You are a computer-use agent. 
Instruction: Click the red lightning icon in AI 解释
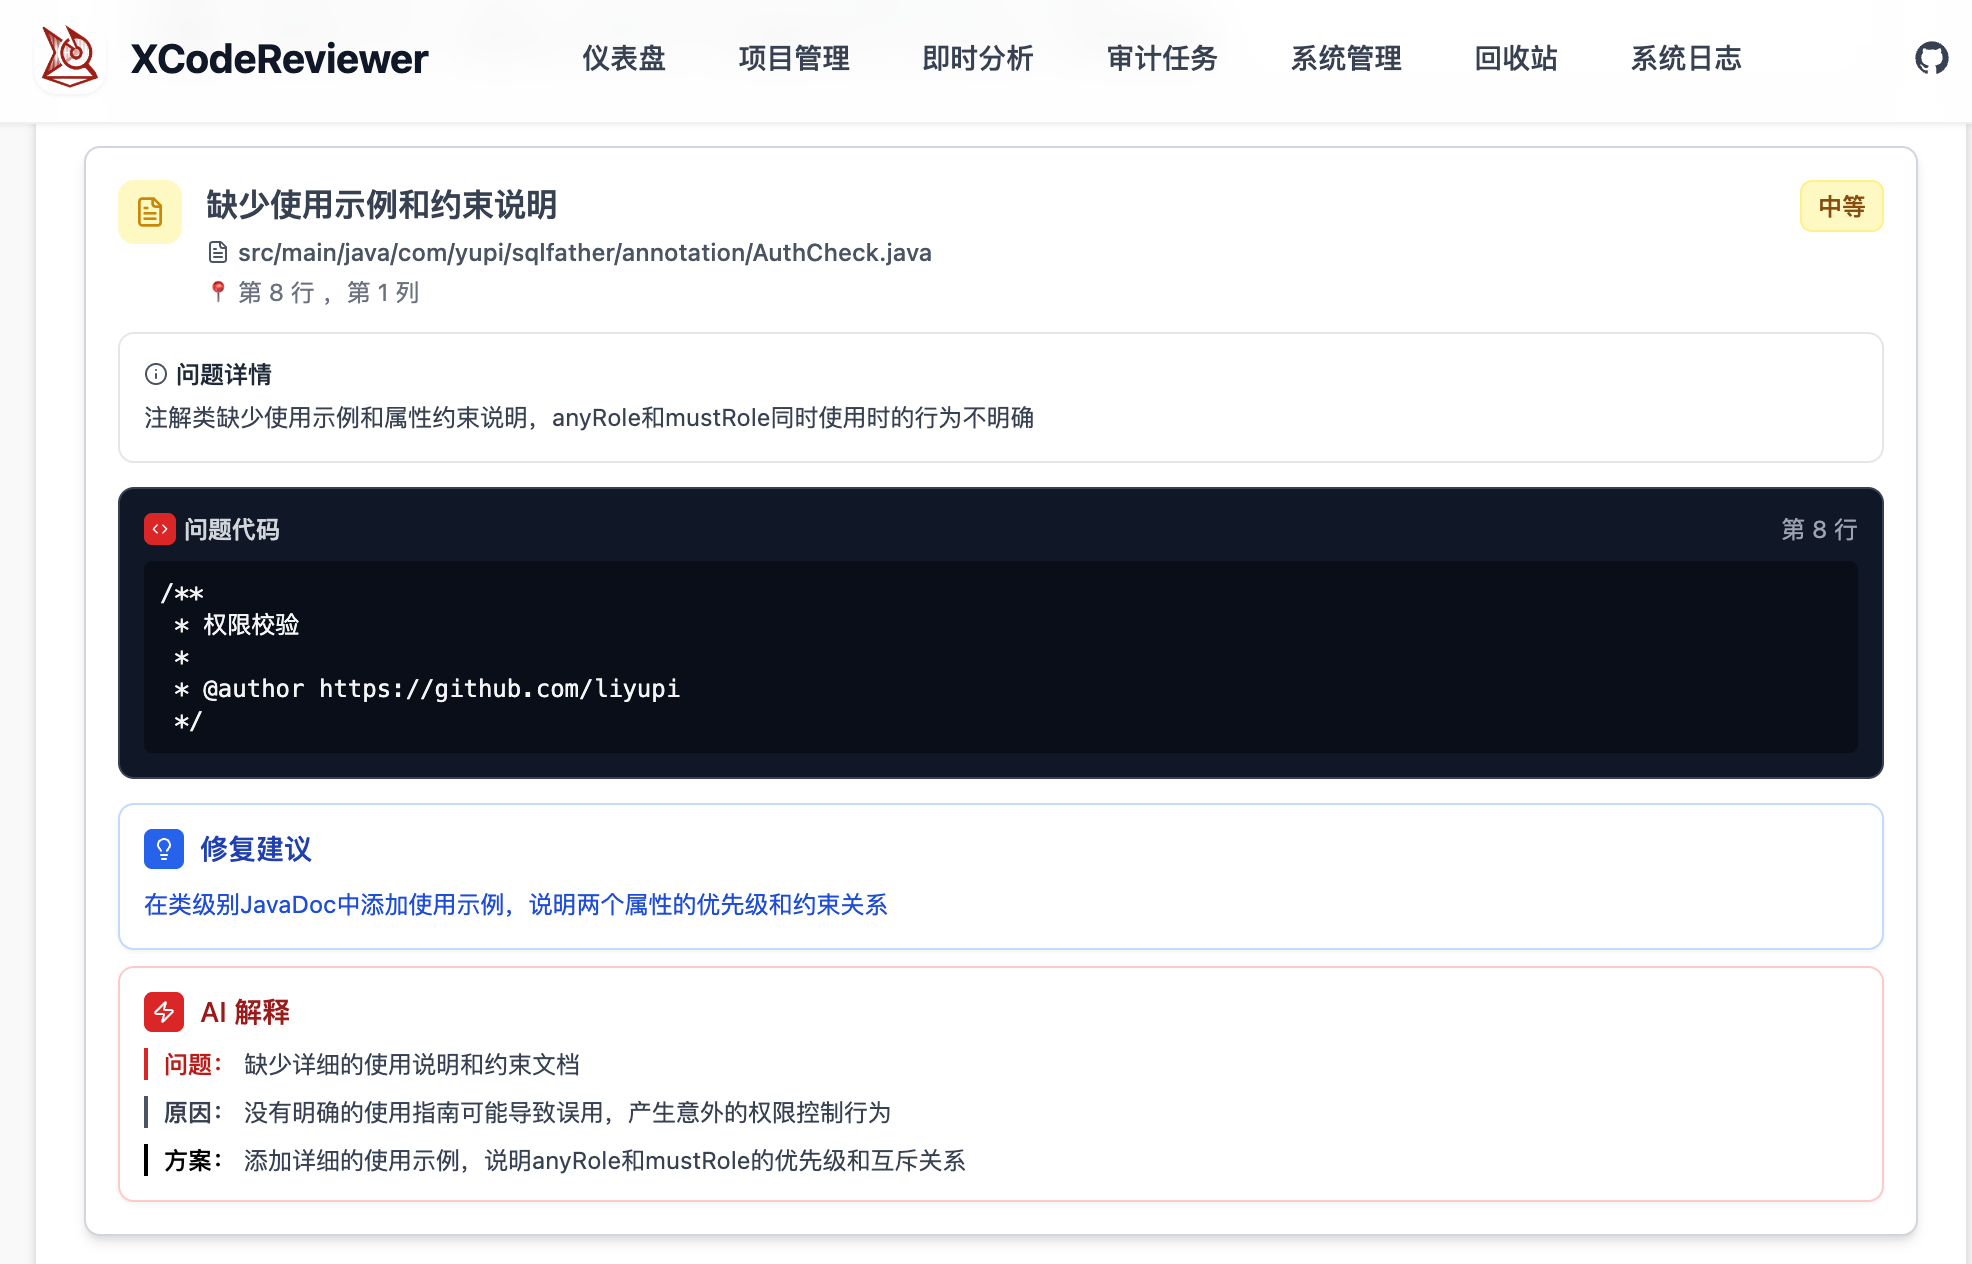(x=163, y=1012)
